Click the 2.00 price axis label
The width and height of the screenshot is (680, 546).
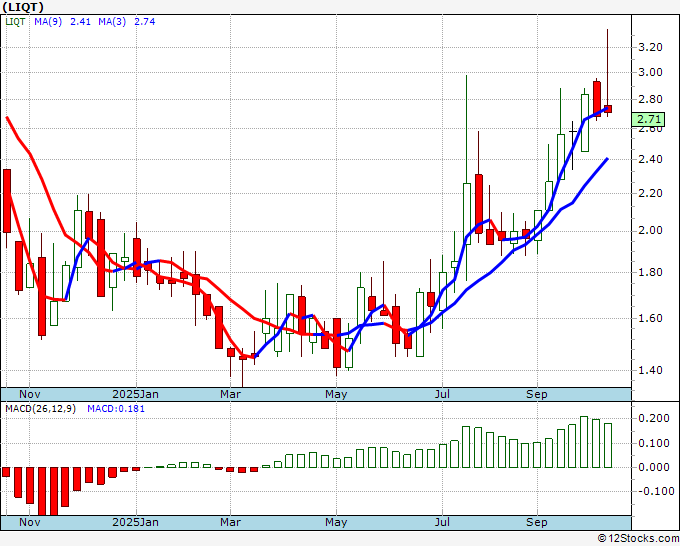pos(651,230)
